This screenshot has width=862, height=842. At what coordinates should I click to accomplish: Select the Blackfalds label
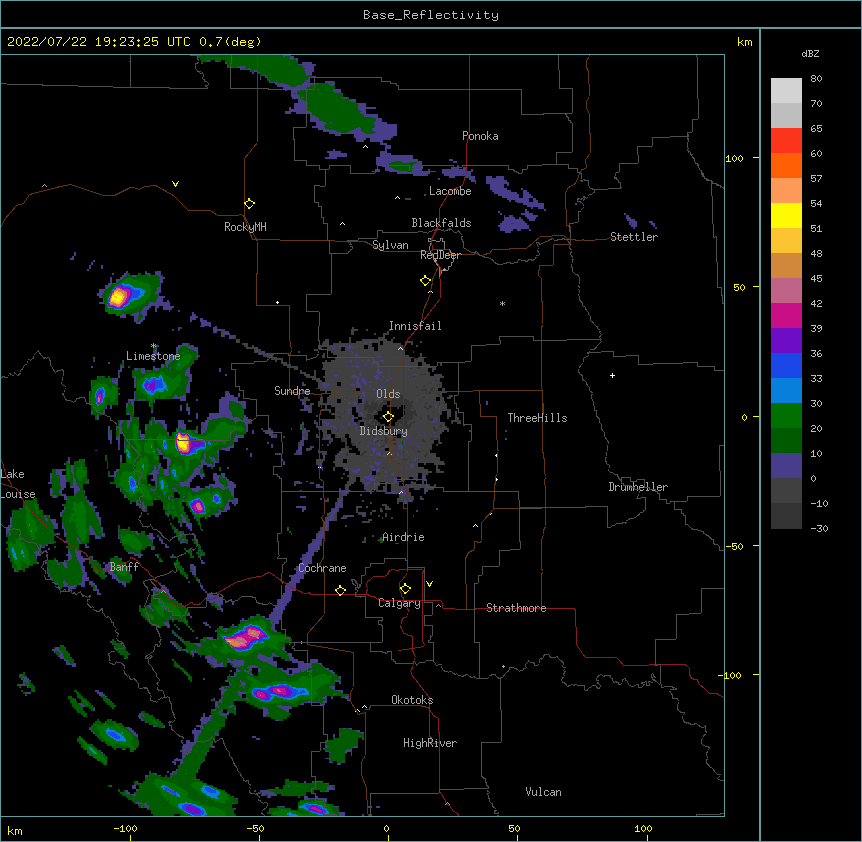click(x=441, y=223)
